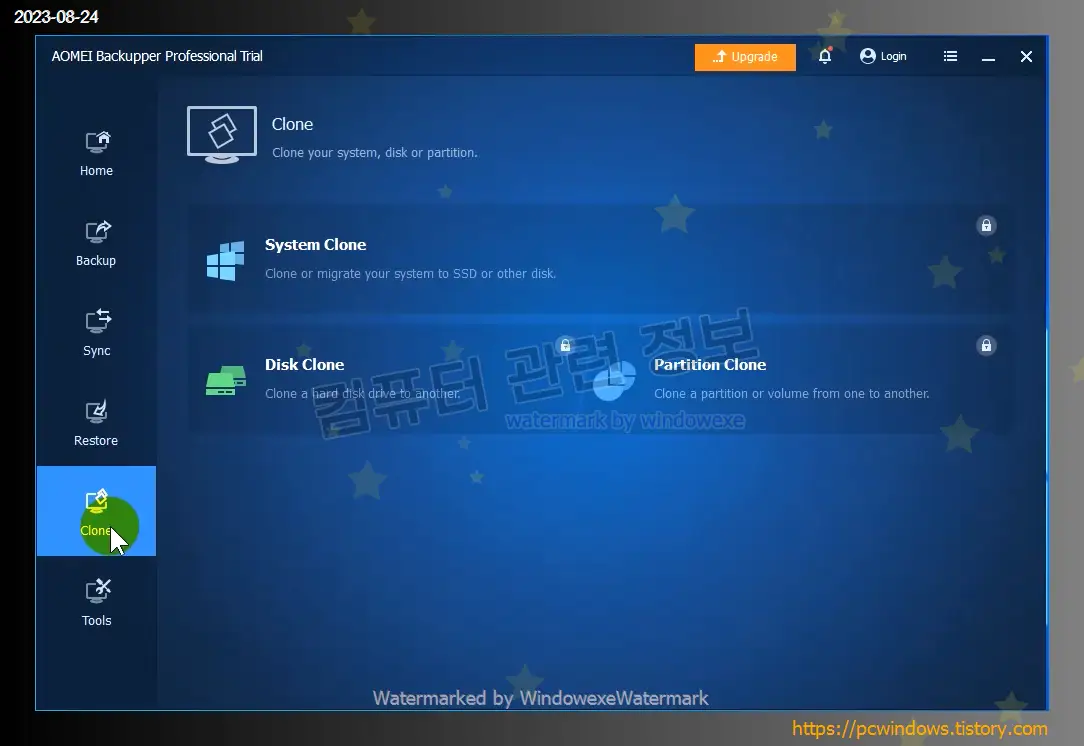Click 'Clone or migrate your system' description
Image resolution: width=1084 pixels, height=746 pixels.
pos(411,274)
